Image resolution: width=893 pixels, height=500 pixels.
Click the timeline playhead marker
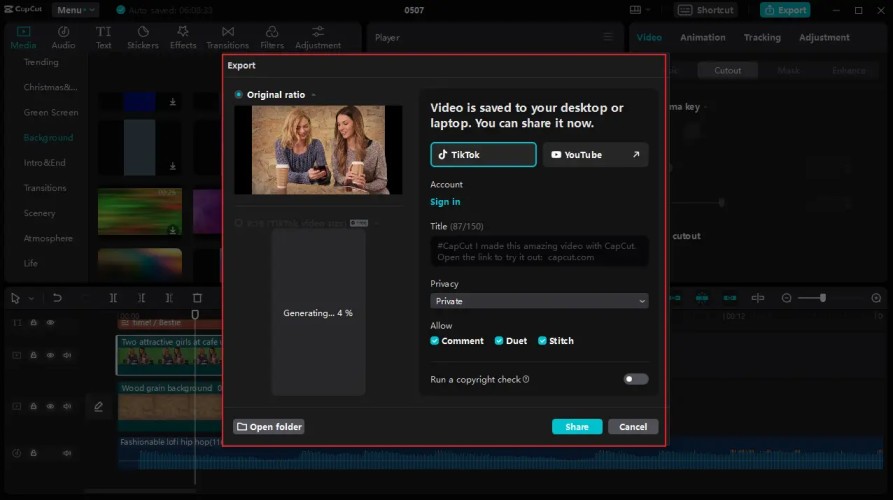click(x=195, y=314)
